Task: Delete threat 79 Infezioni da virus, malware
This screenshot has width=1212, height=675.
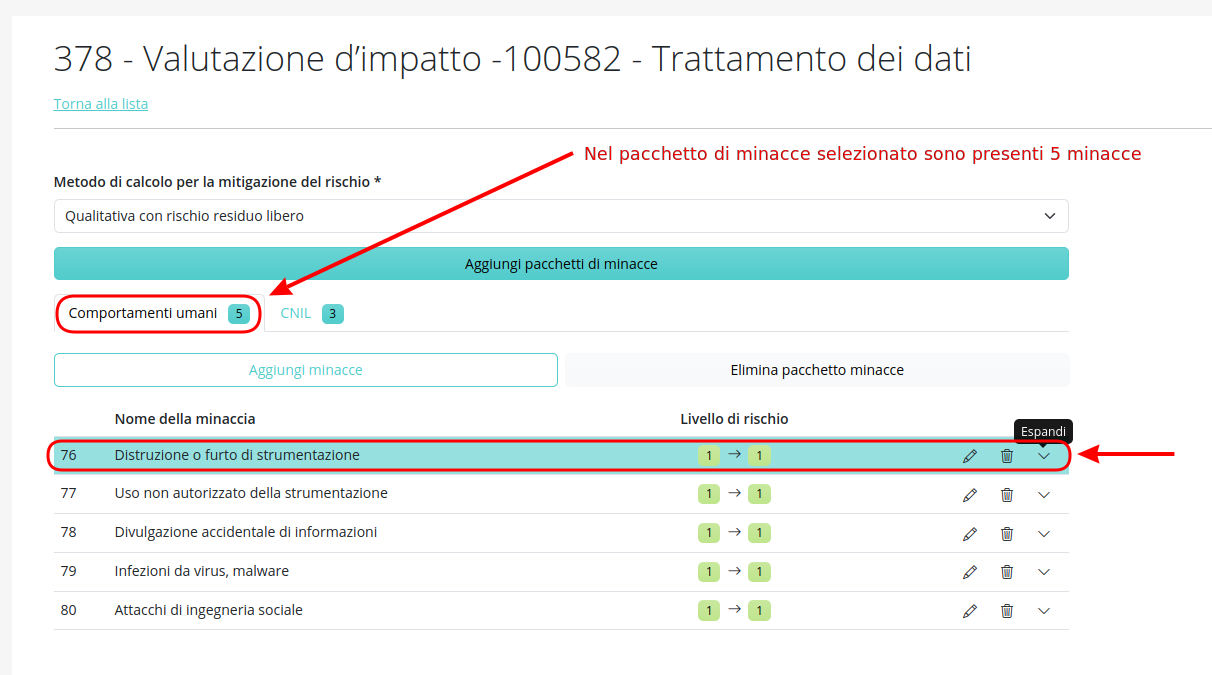Action: point(1007,572)
